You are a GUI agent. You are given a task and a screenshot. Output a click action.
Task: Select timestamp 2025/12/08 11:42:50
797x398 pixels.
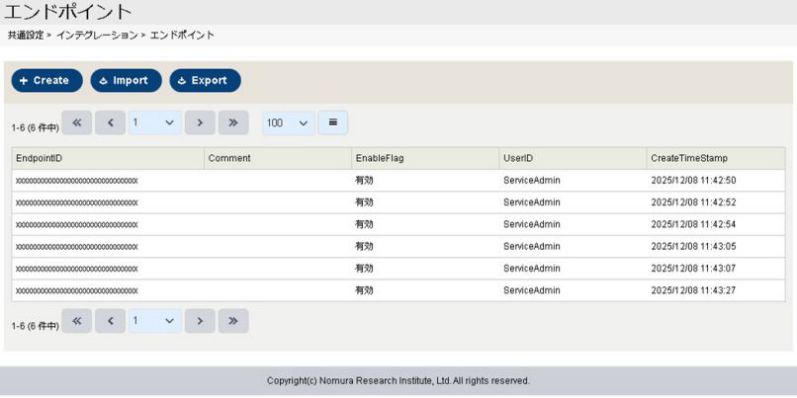(693, 180)
